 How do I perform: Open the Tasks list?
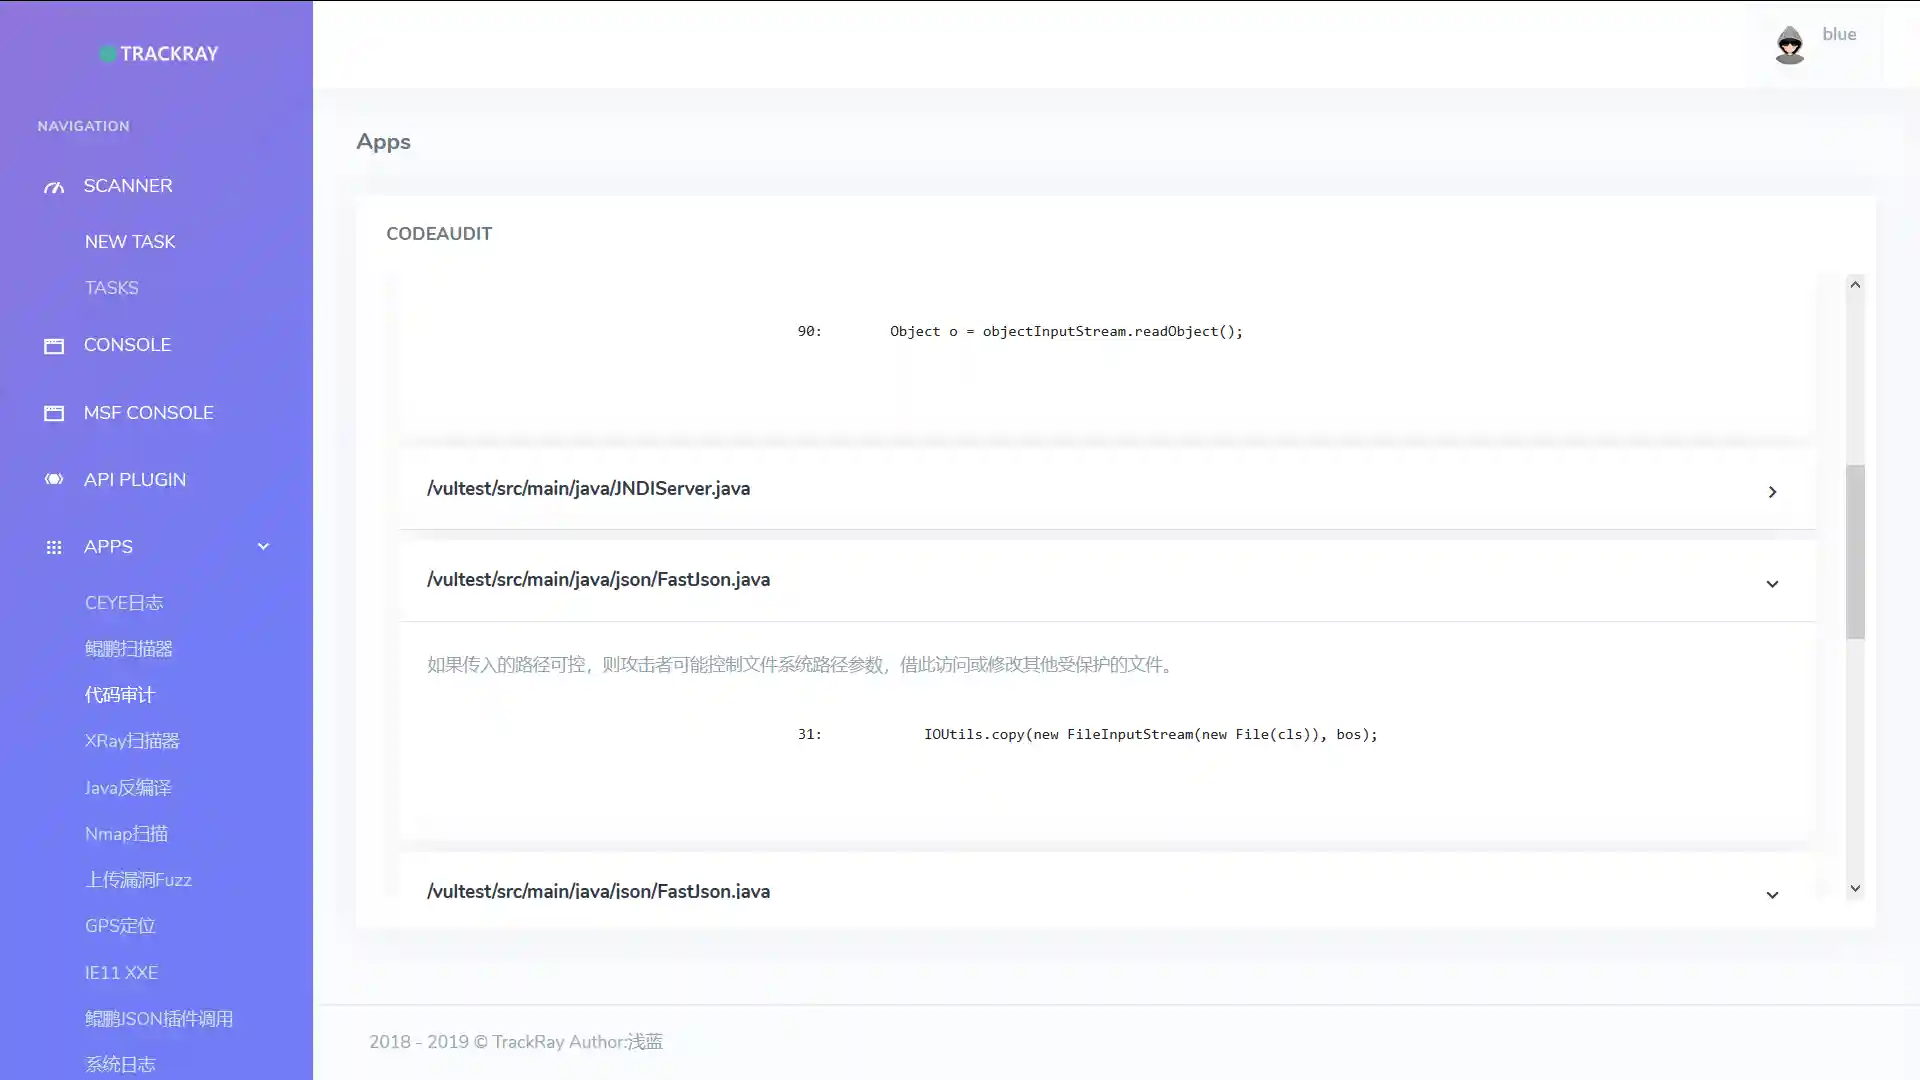click(111, 288)
